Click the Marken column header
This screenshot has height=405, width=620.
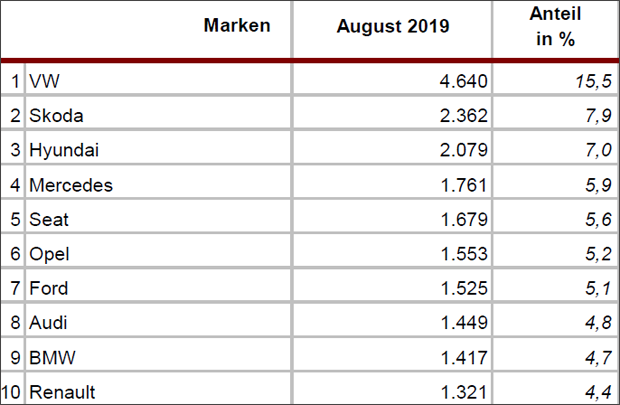point(237,26)
